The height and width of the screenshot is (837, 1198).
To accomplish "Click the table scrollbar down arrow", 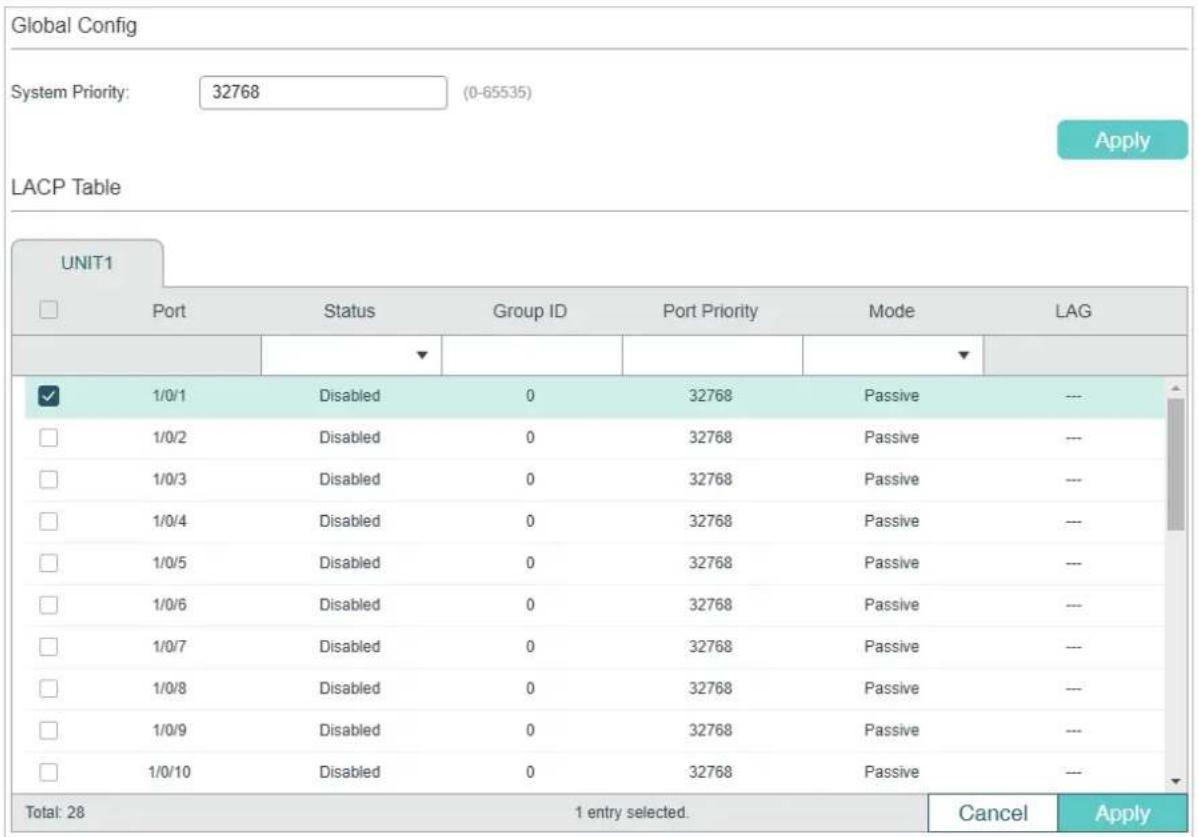I will tap(1176, 781).
